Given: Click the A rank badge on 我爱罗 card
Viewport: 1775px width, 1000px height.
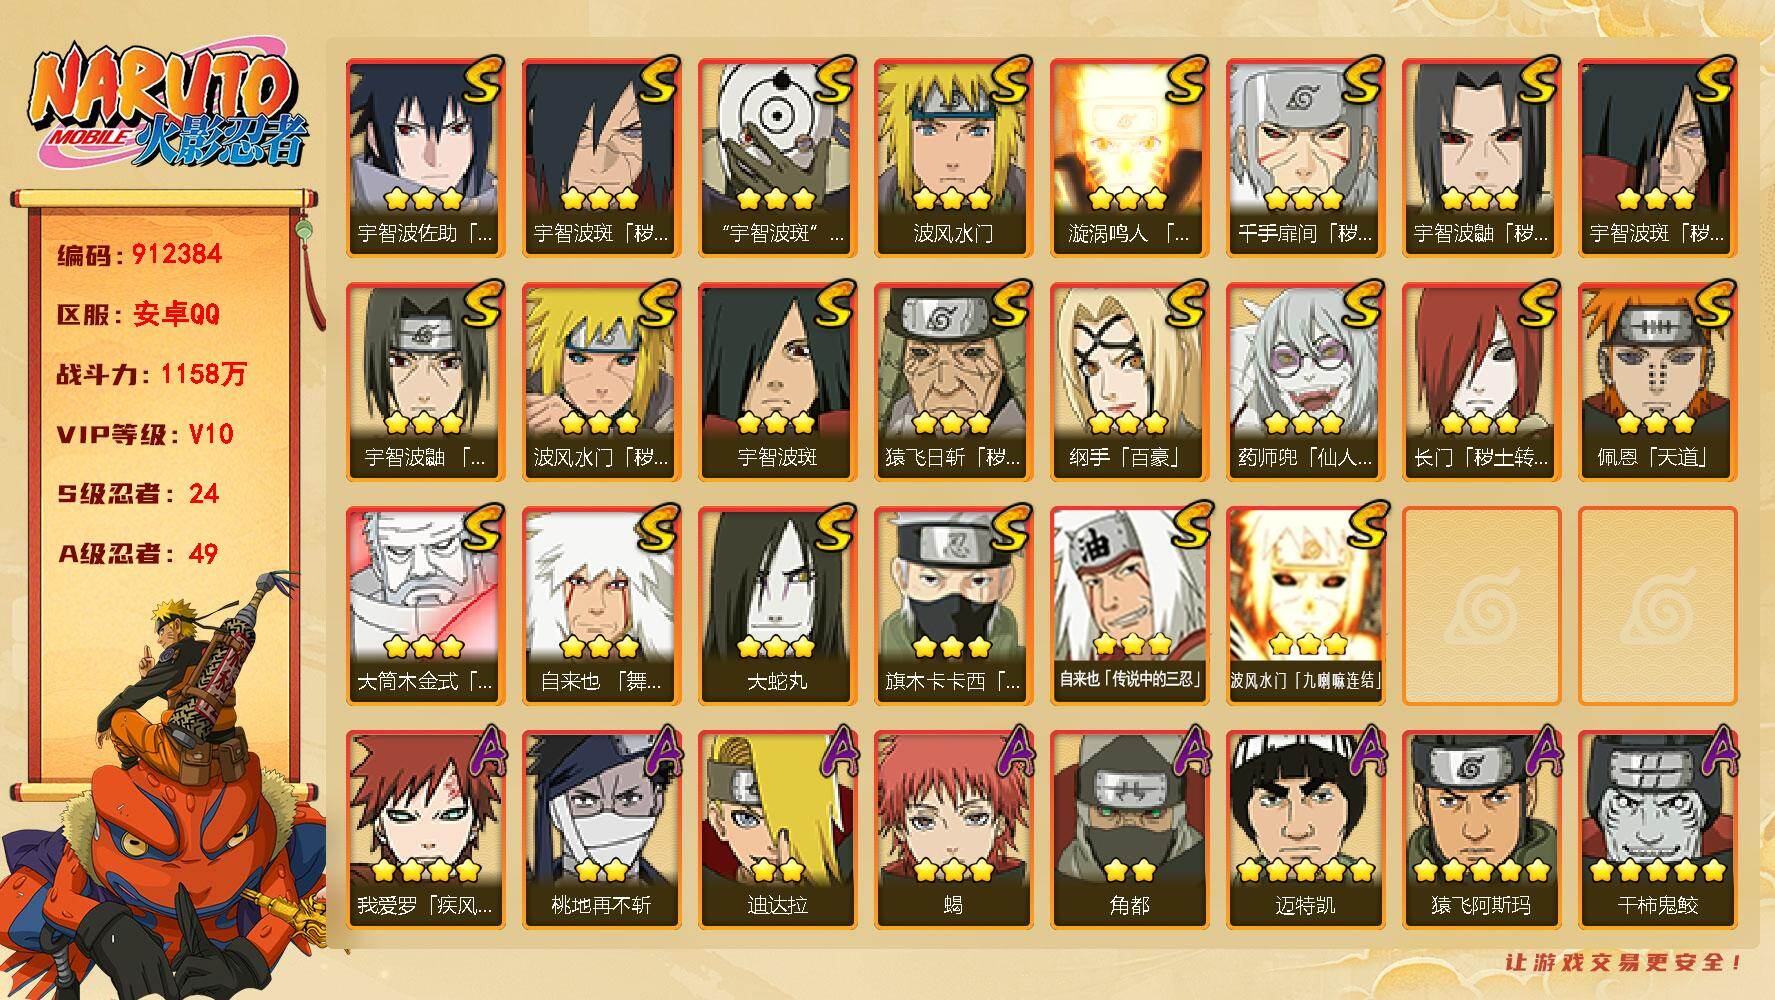Looking at the screenshot, I should pos(482,751).
